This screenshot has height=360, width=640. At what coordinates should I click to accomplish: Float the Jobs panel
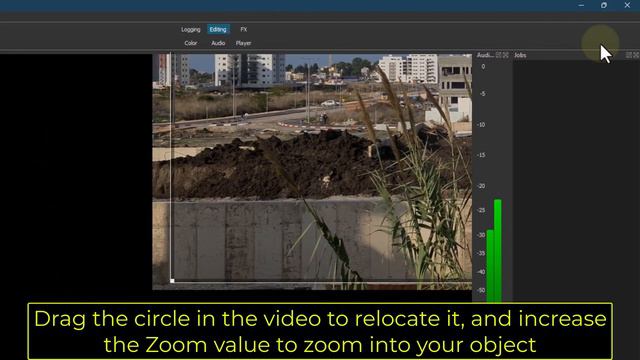[x=629, y=55]
